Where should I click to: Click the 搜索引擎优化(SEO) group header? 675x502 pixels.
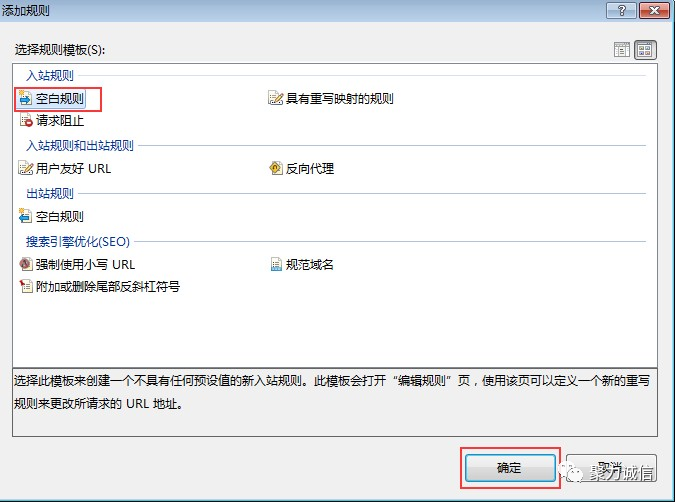(x=78, y=242)
